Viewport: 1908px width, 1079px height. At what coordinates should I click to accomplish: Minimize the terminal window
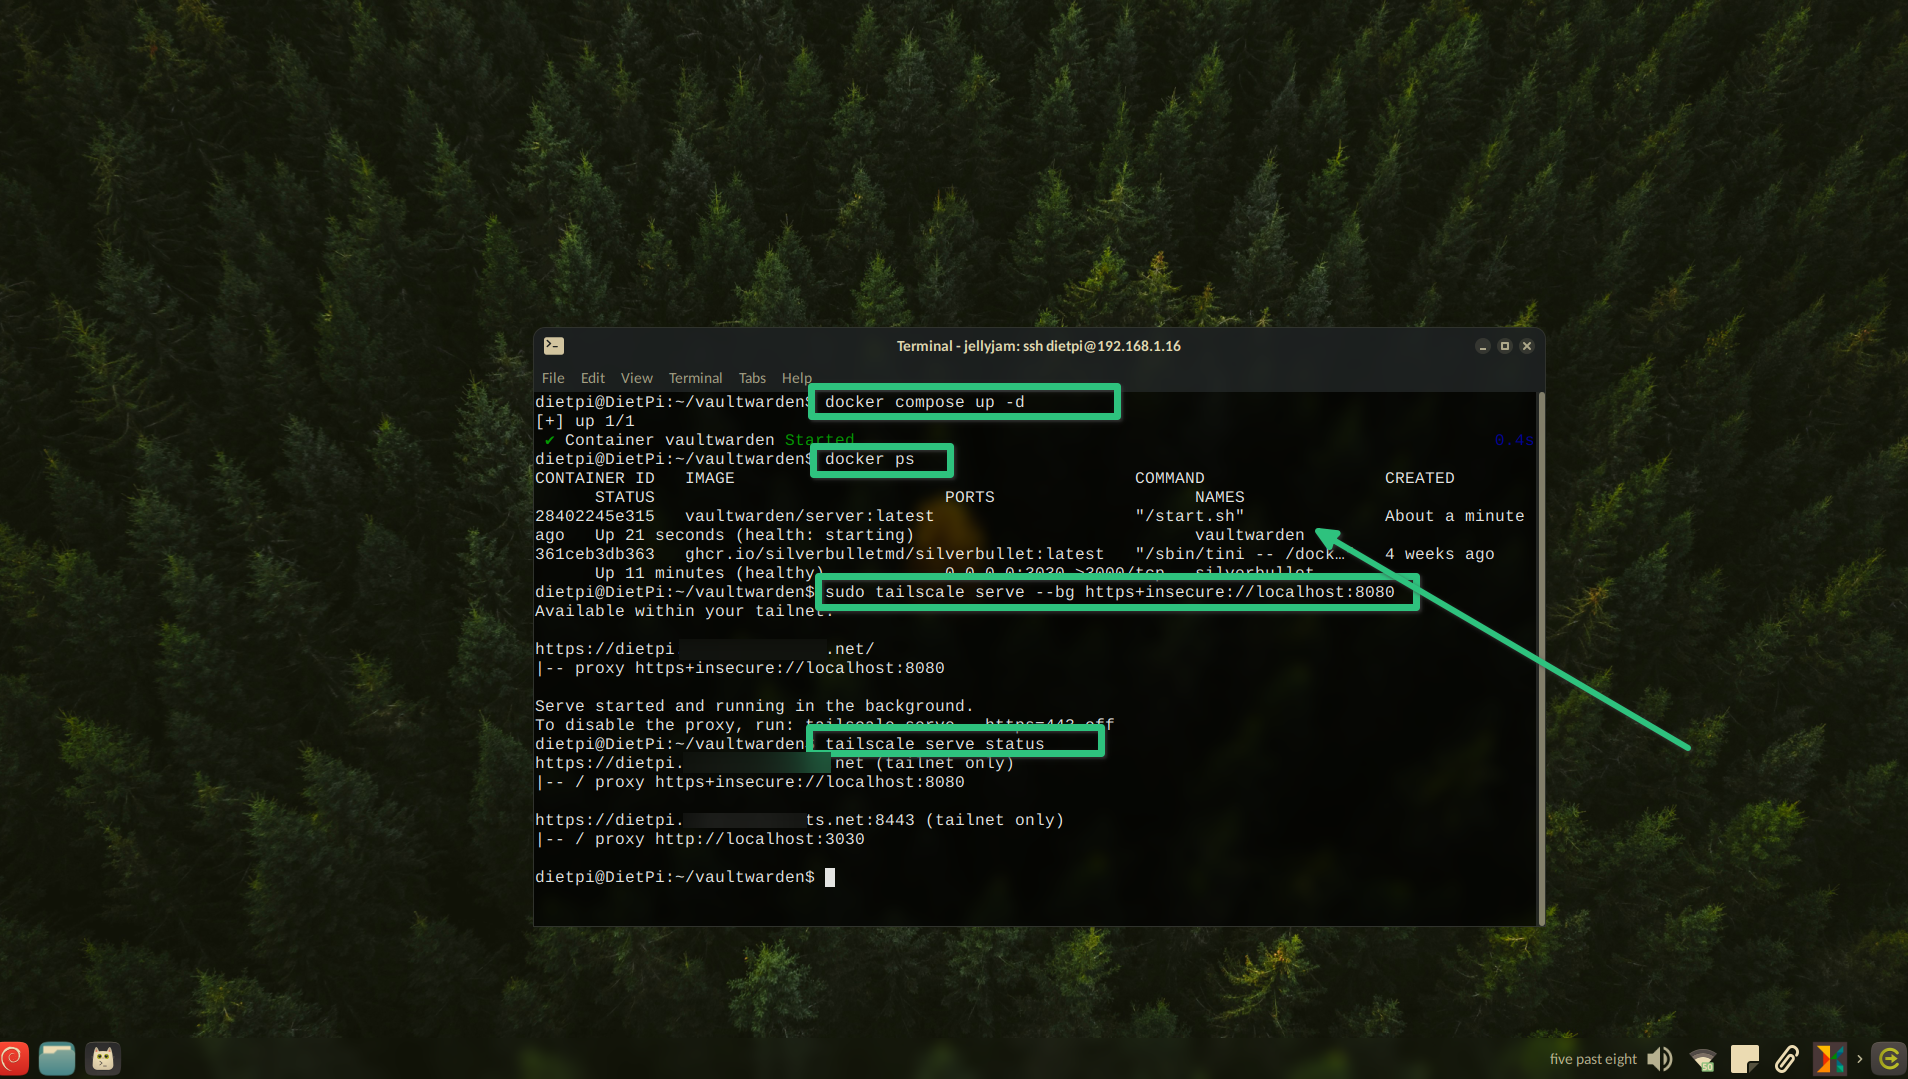pos(1482,346)
